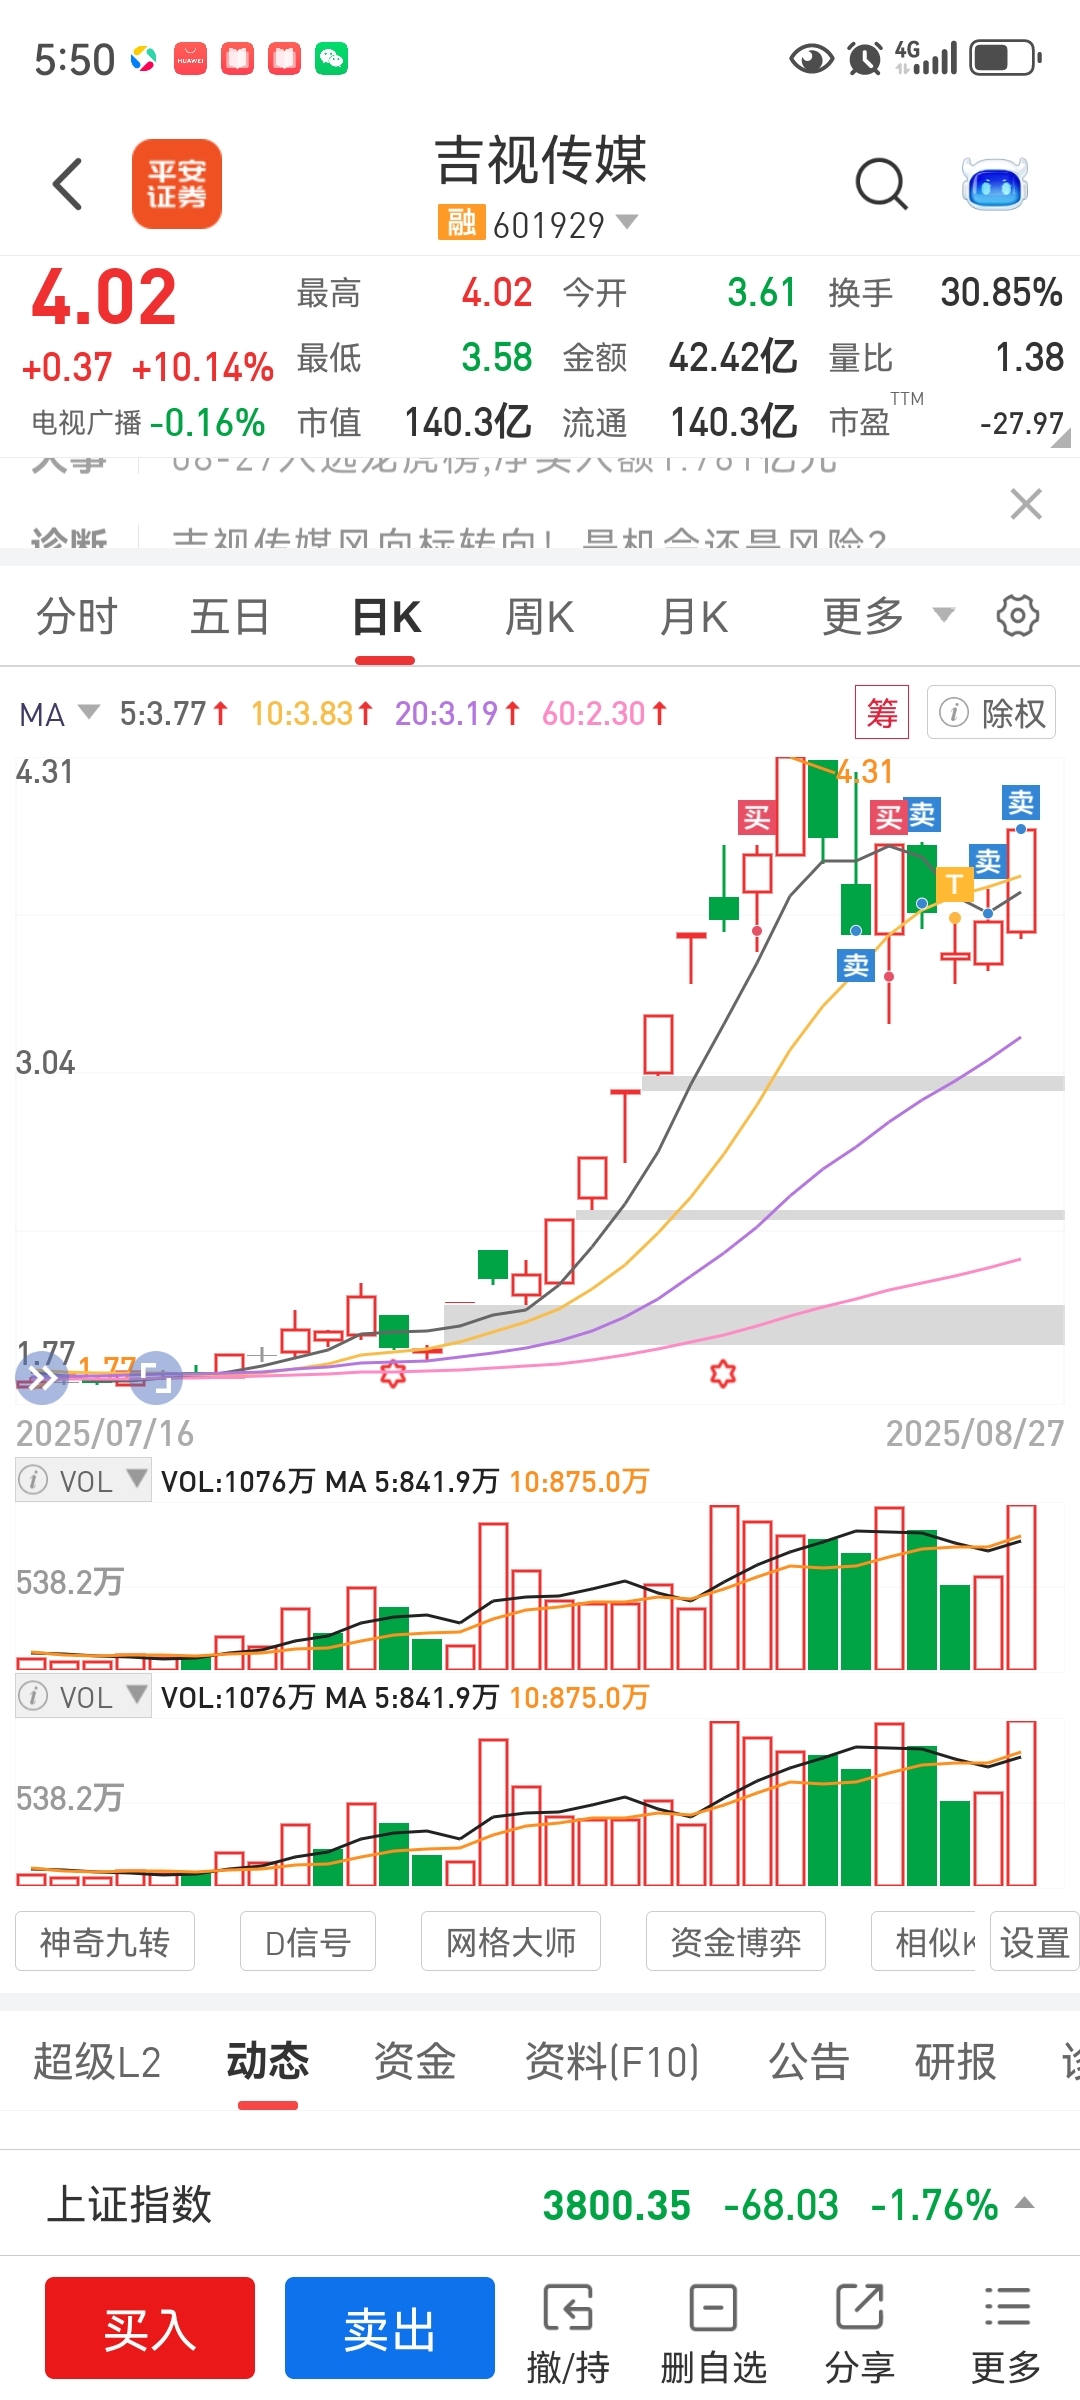Tap the 换手 30.85% value
The height and width of the screenshot is (2400, 1080).
pos(1001,292)
